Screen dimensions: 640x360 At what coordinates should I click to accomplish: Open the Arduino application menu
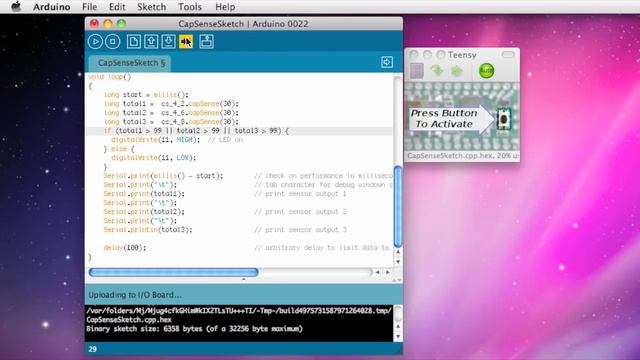[x=51, y=7]
